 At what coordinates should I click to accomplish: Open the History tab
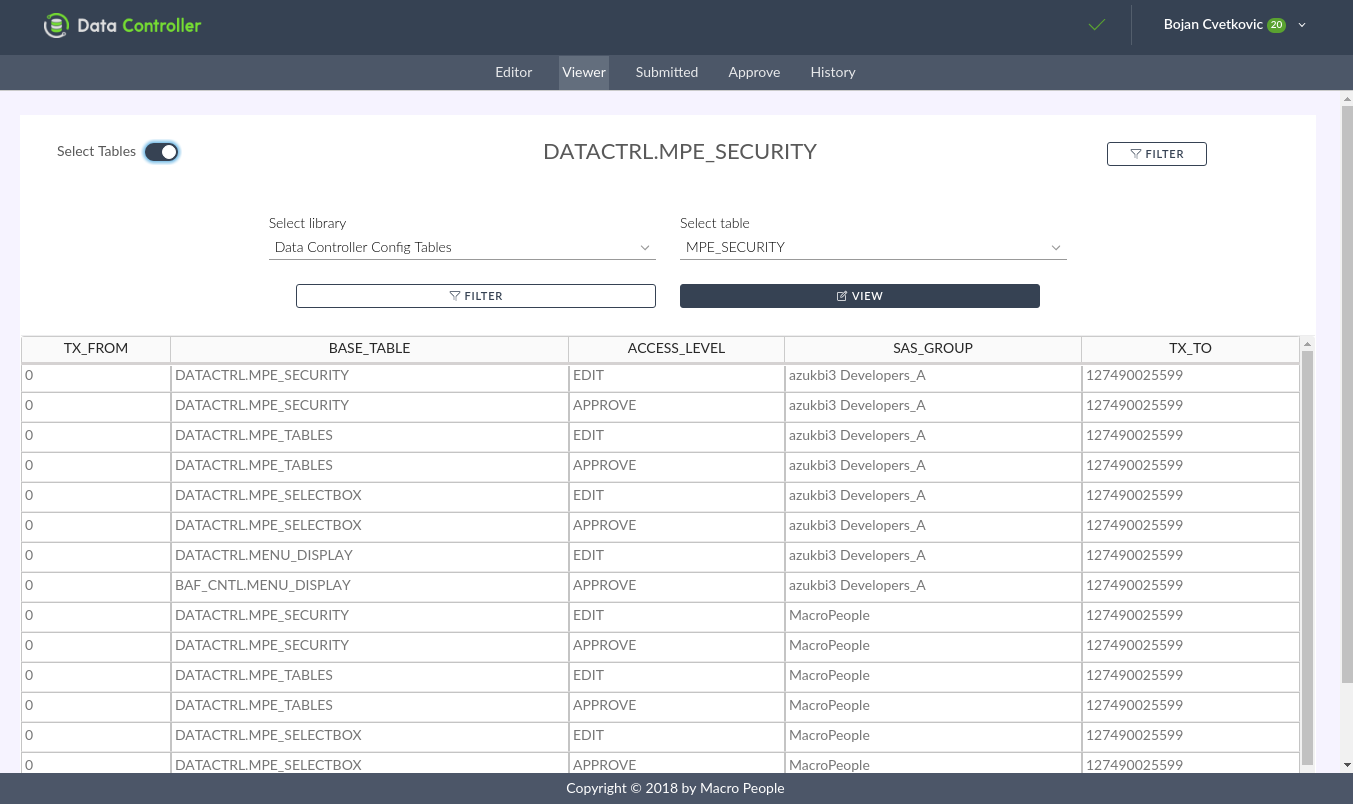832,72
